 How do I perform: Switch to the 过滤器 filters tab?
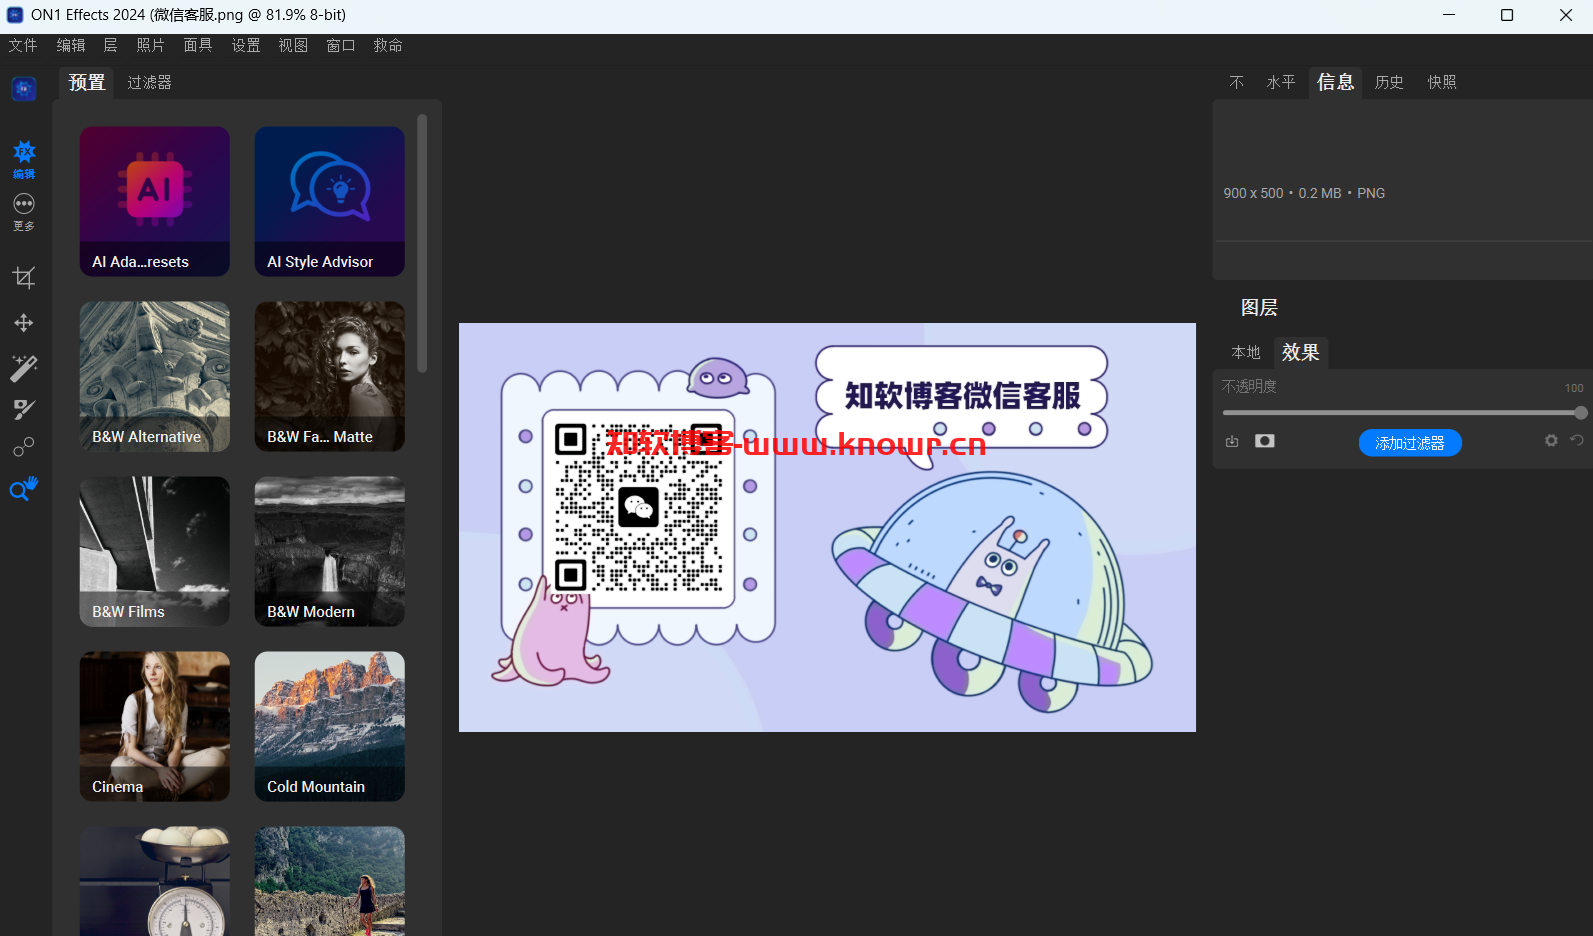[149, 82]
